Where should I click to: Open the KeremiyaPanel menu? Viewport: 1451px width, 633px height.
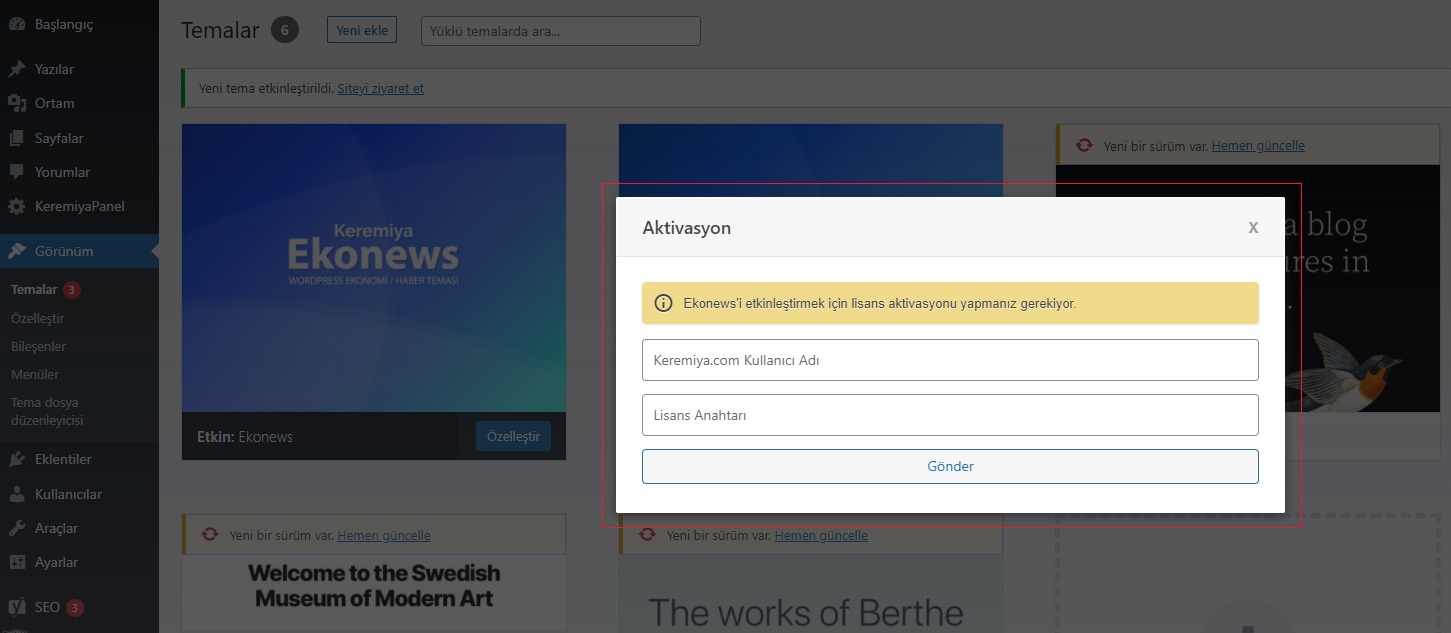[79, 207]
